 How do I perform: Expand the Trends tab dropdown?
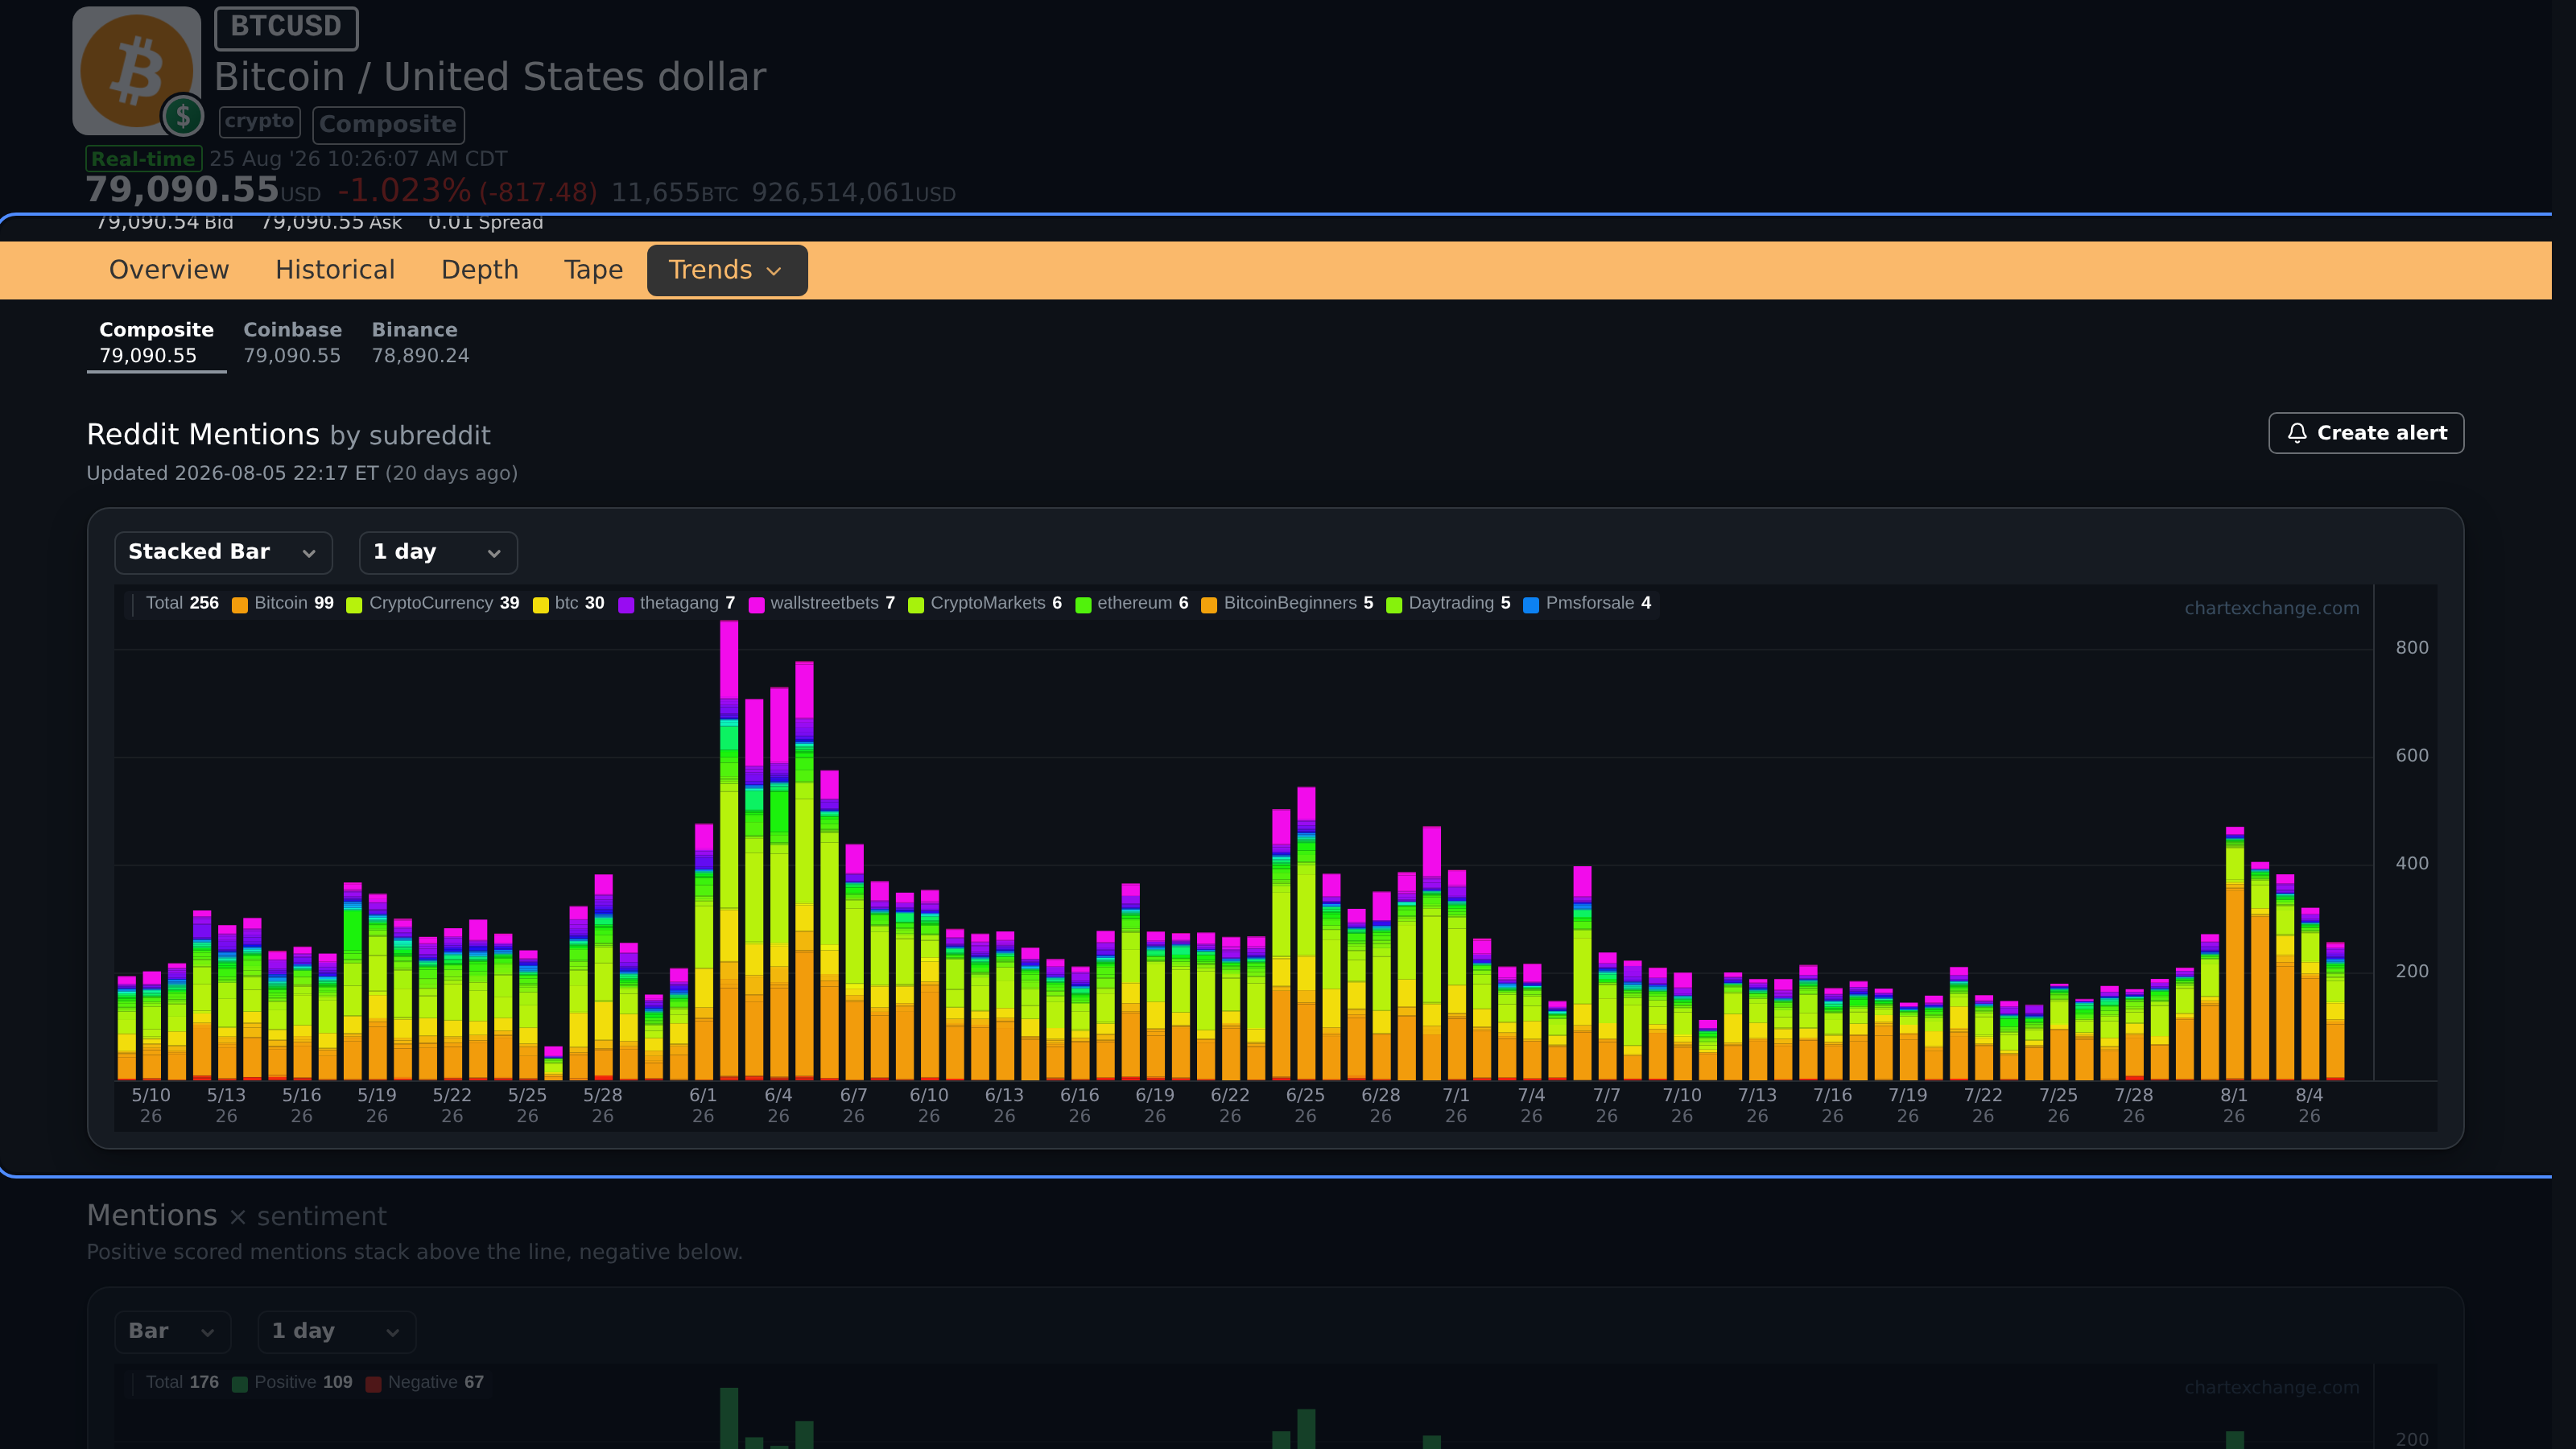click(x=727, y=270)
